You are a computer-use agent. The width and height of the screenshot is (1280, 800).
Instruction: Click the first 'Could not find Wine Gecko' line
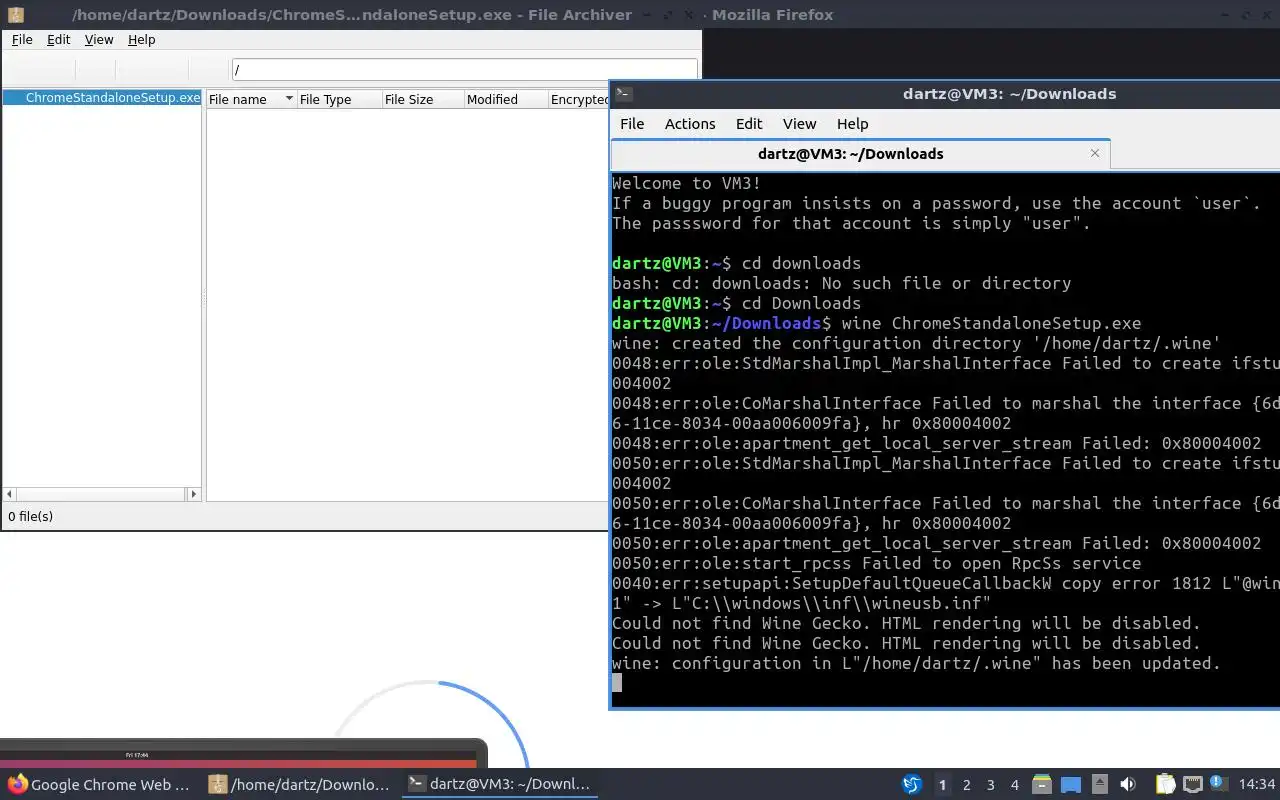click(x=906, y=623)
